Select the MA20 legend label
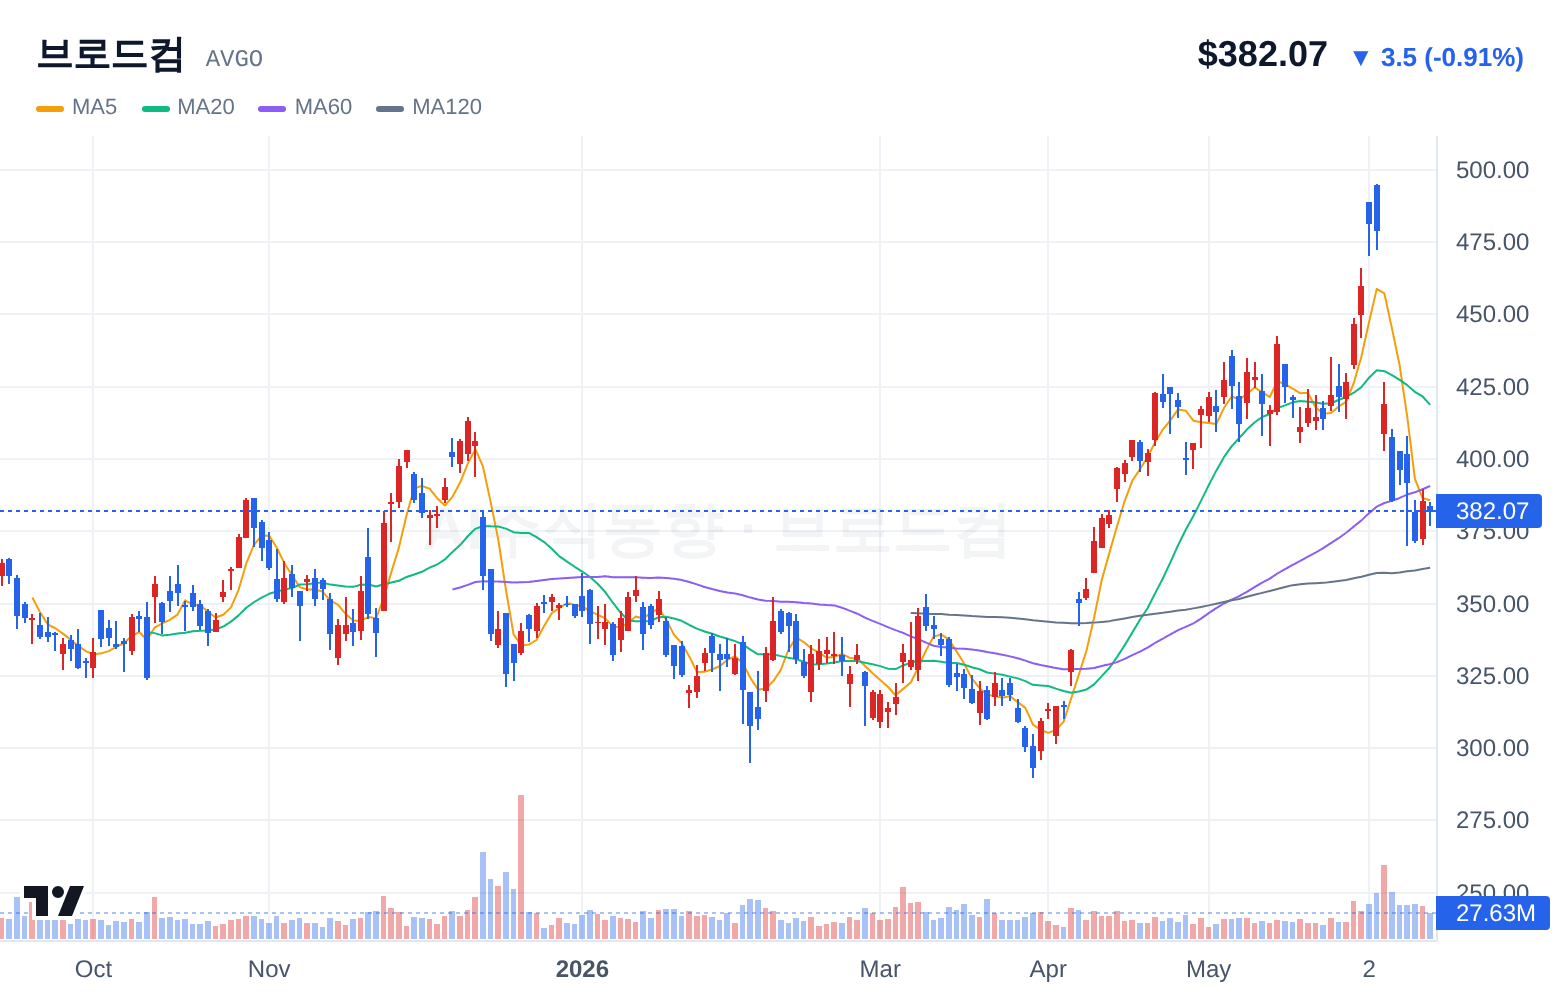 click(x=206, y=107)
